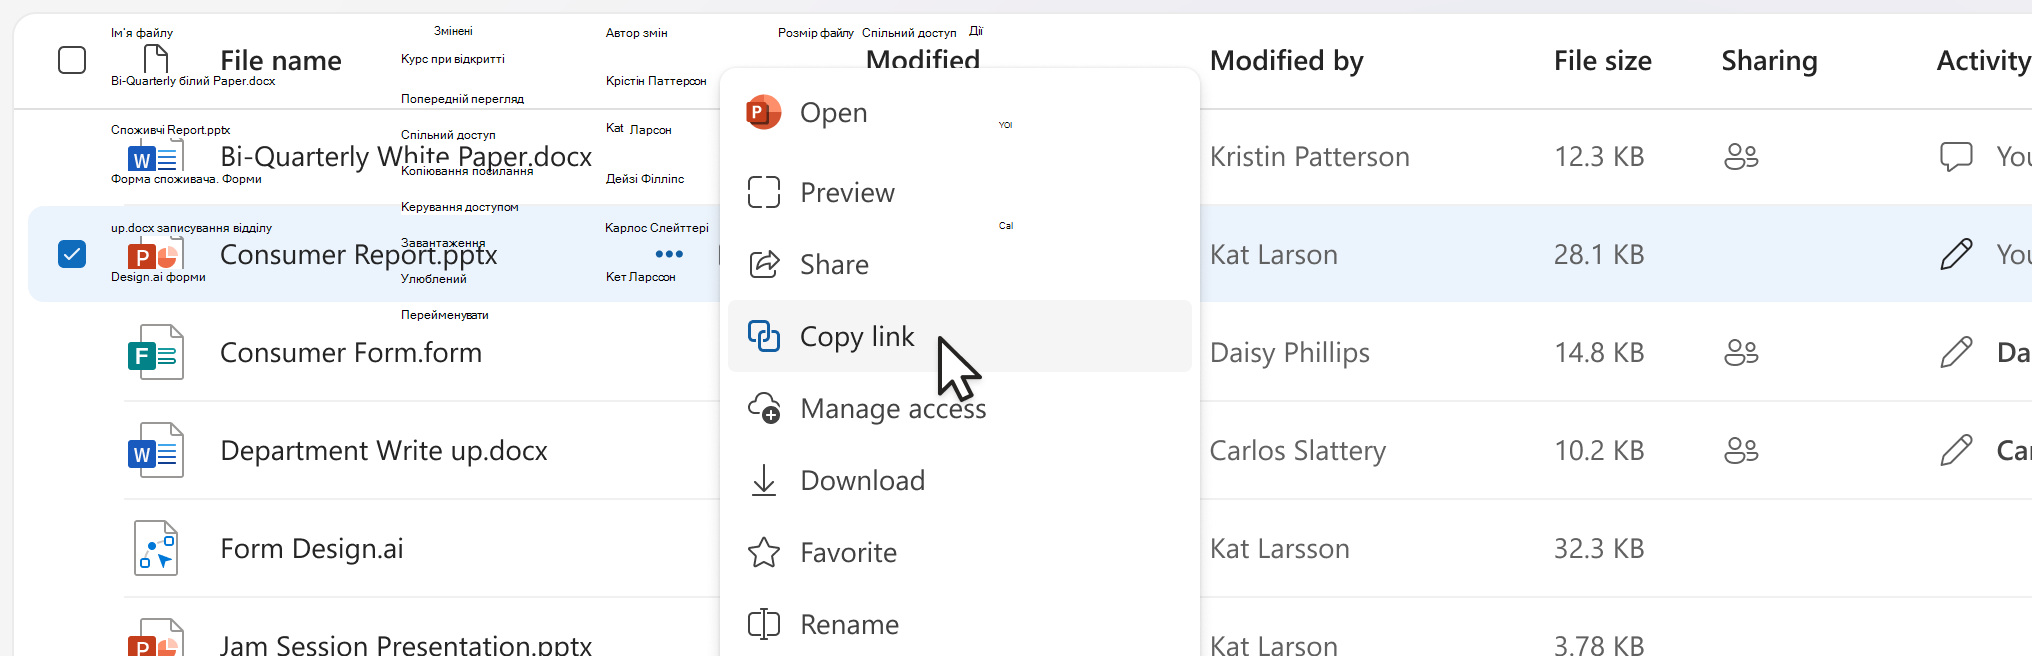Open Manage access from the context menu
The height and width of the screenshot is (656, 2032).
click(x=960, y=408)
